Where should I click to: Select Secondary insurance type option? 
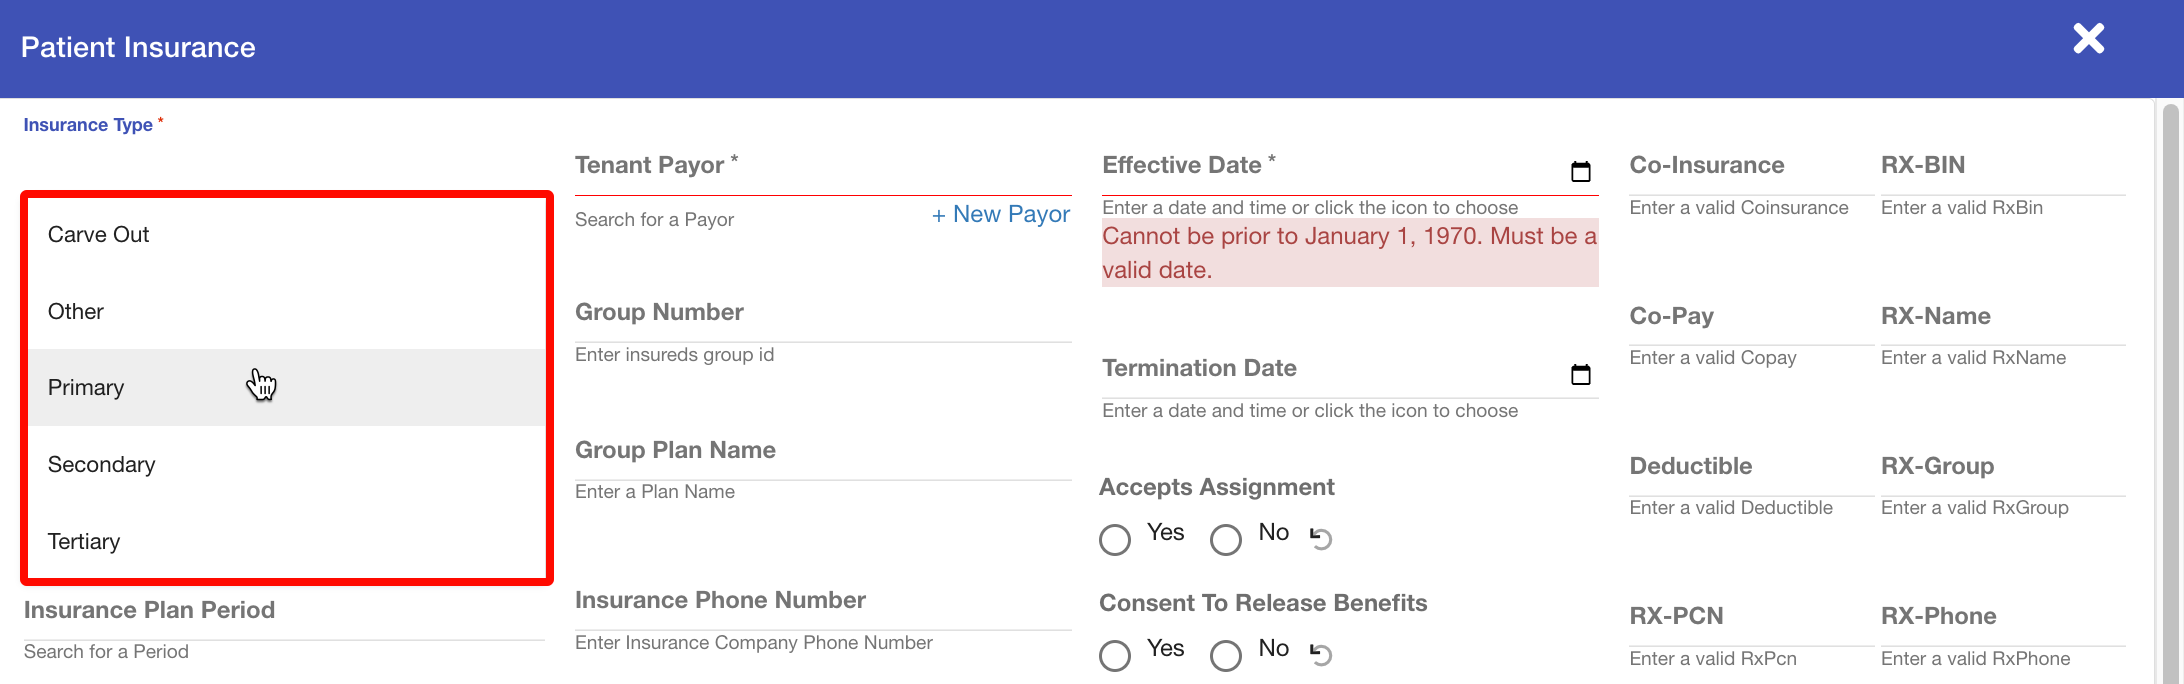click(102, 465)
